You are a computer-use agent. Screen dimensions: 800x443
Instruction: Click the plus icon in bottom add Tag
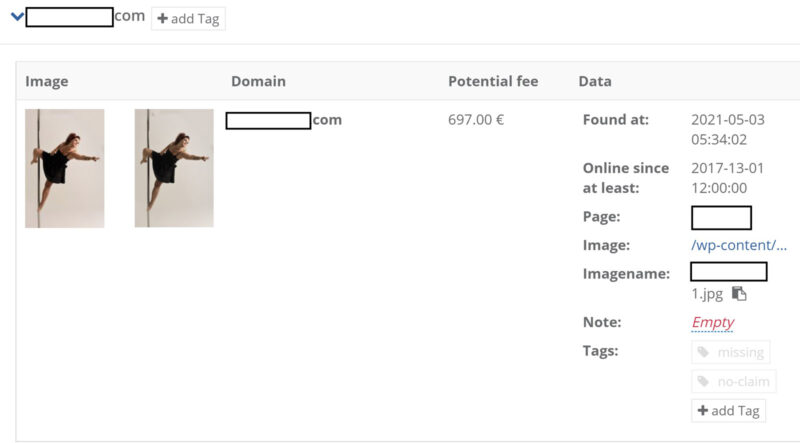(x=703, y=410)
